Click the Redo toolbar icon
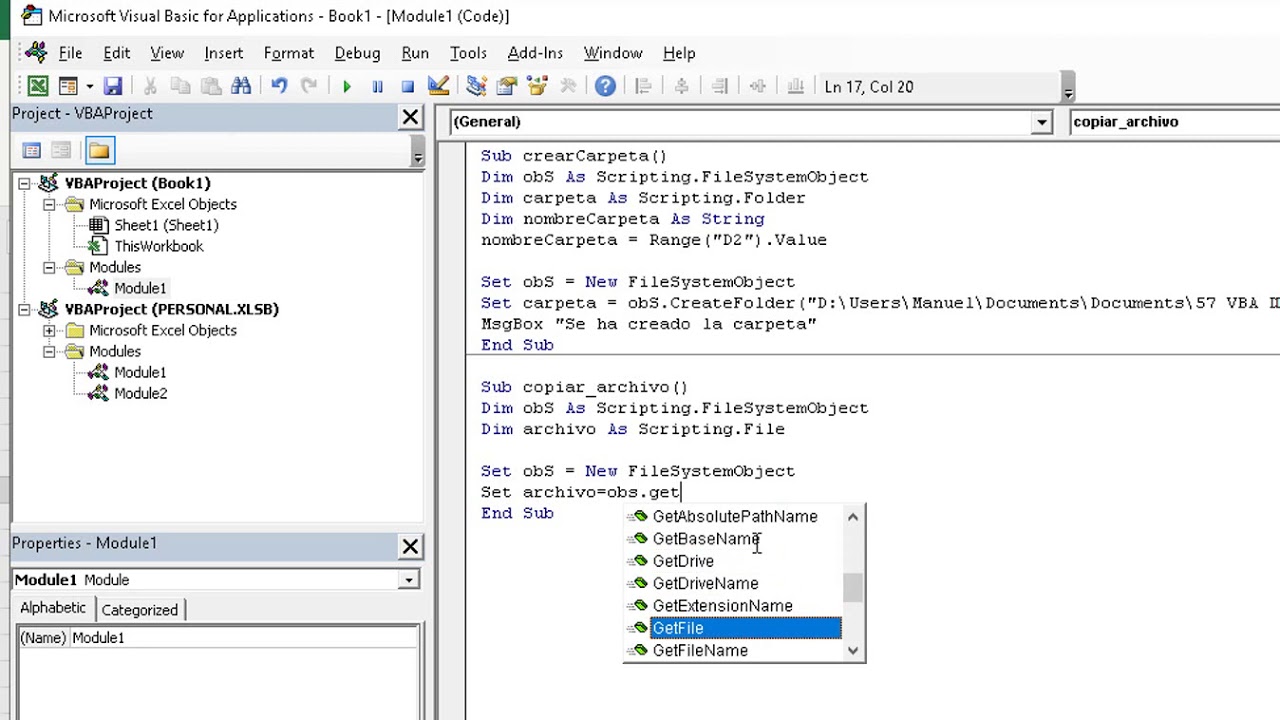 [x=309, y=87]
